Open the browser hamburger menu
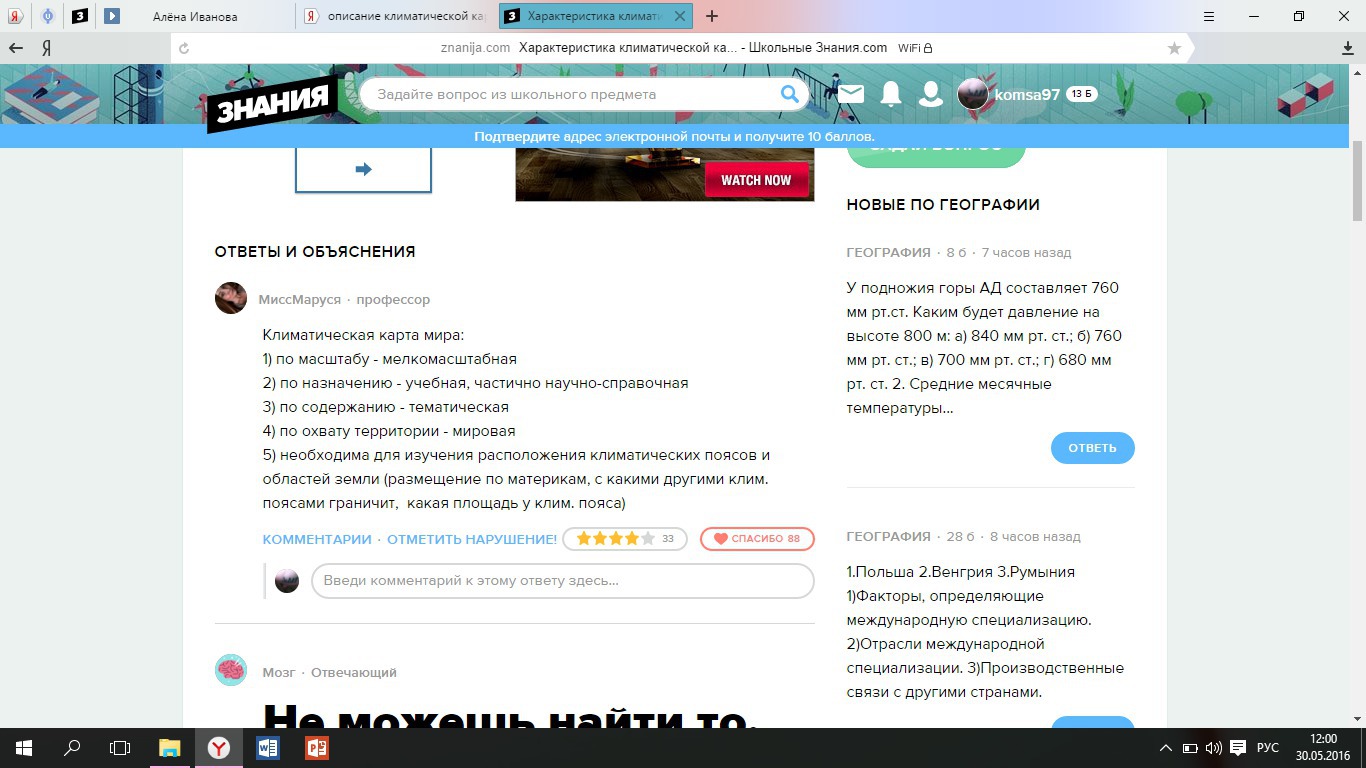The width and height of the screenshot is (1366, 768). coord(1208,16)
